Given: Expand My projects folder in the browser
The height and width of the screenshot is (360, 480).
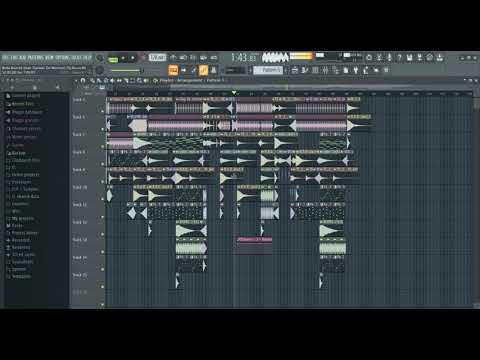Looking at the screenshot, I should [20, 218].
